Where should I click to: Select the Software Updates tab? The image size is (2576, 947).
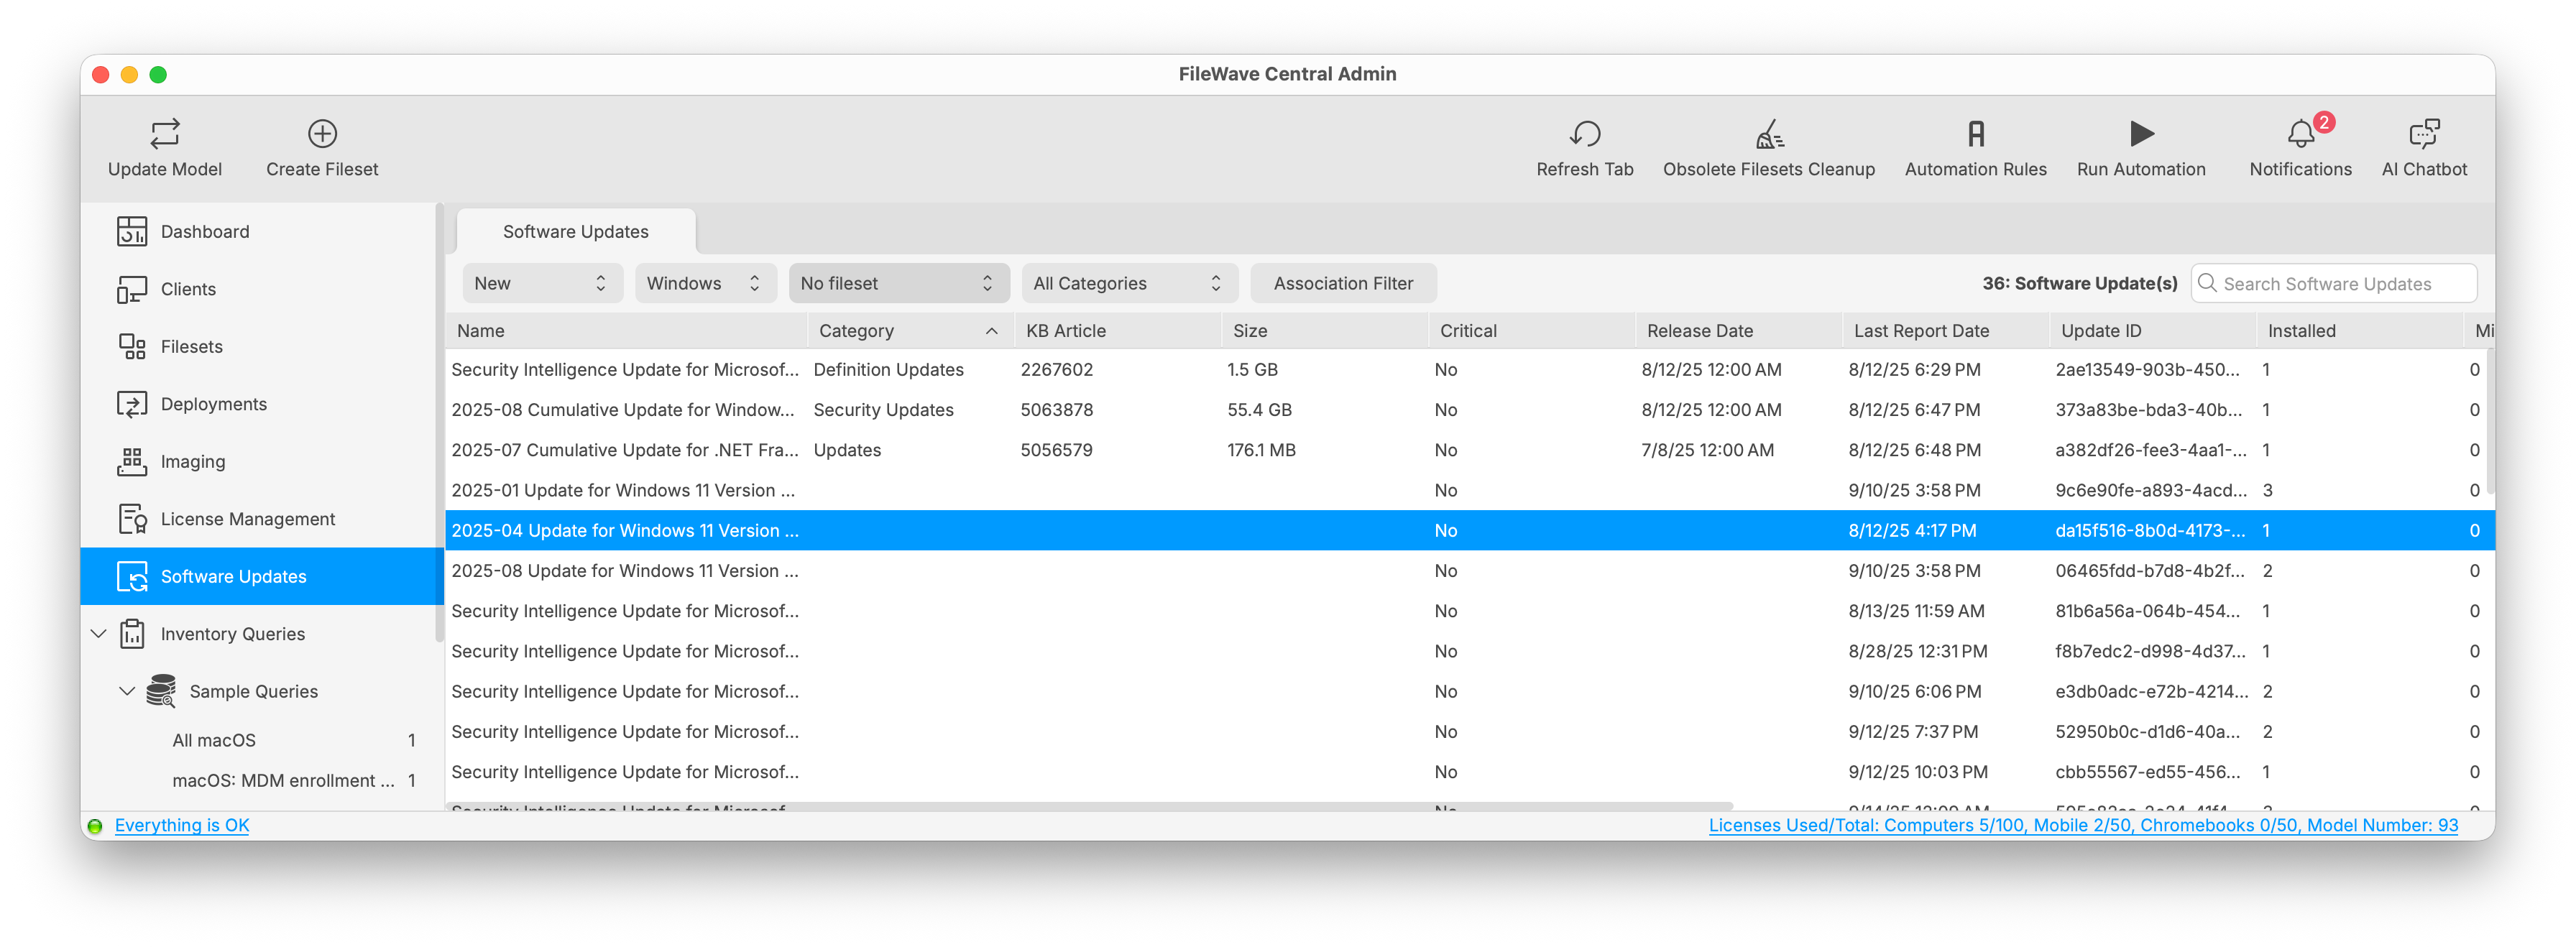[x=576, y=232]
